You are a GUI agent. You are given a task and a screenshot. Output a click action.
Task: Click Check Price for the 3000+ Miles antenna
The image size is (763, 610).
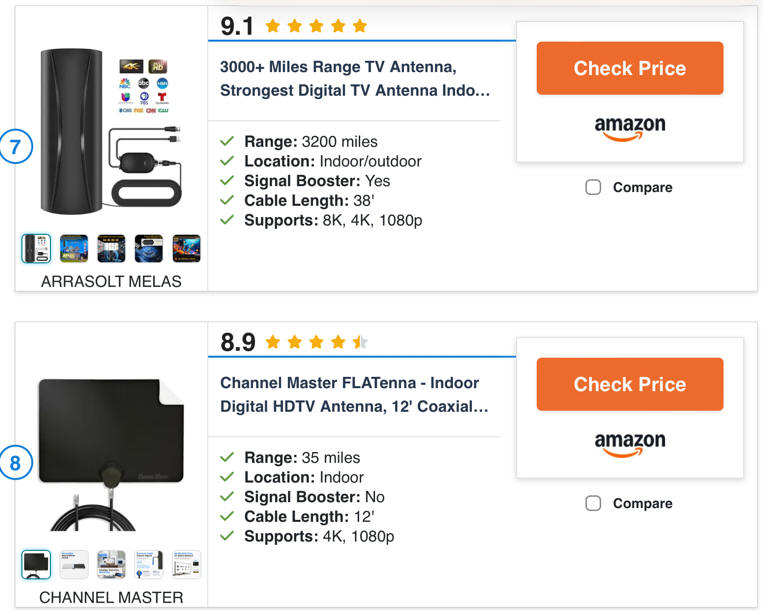click(629, 68)
